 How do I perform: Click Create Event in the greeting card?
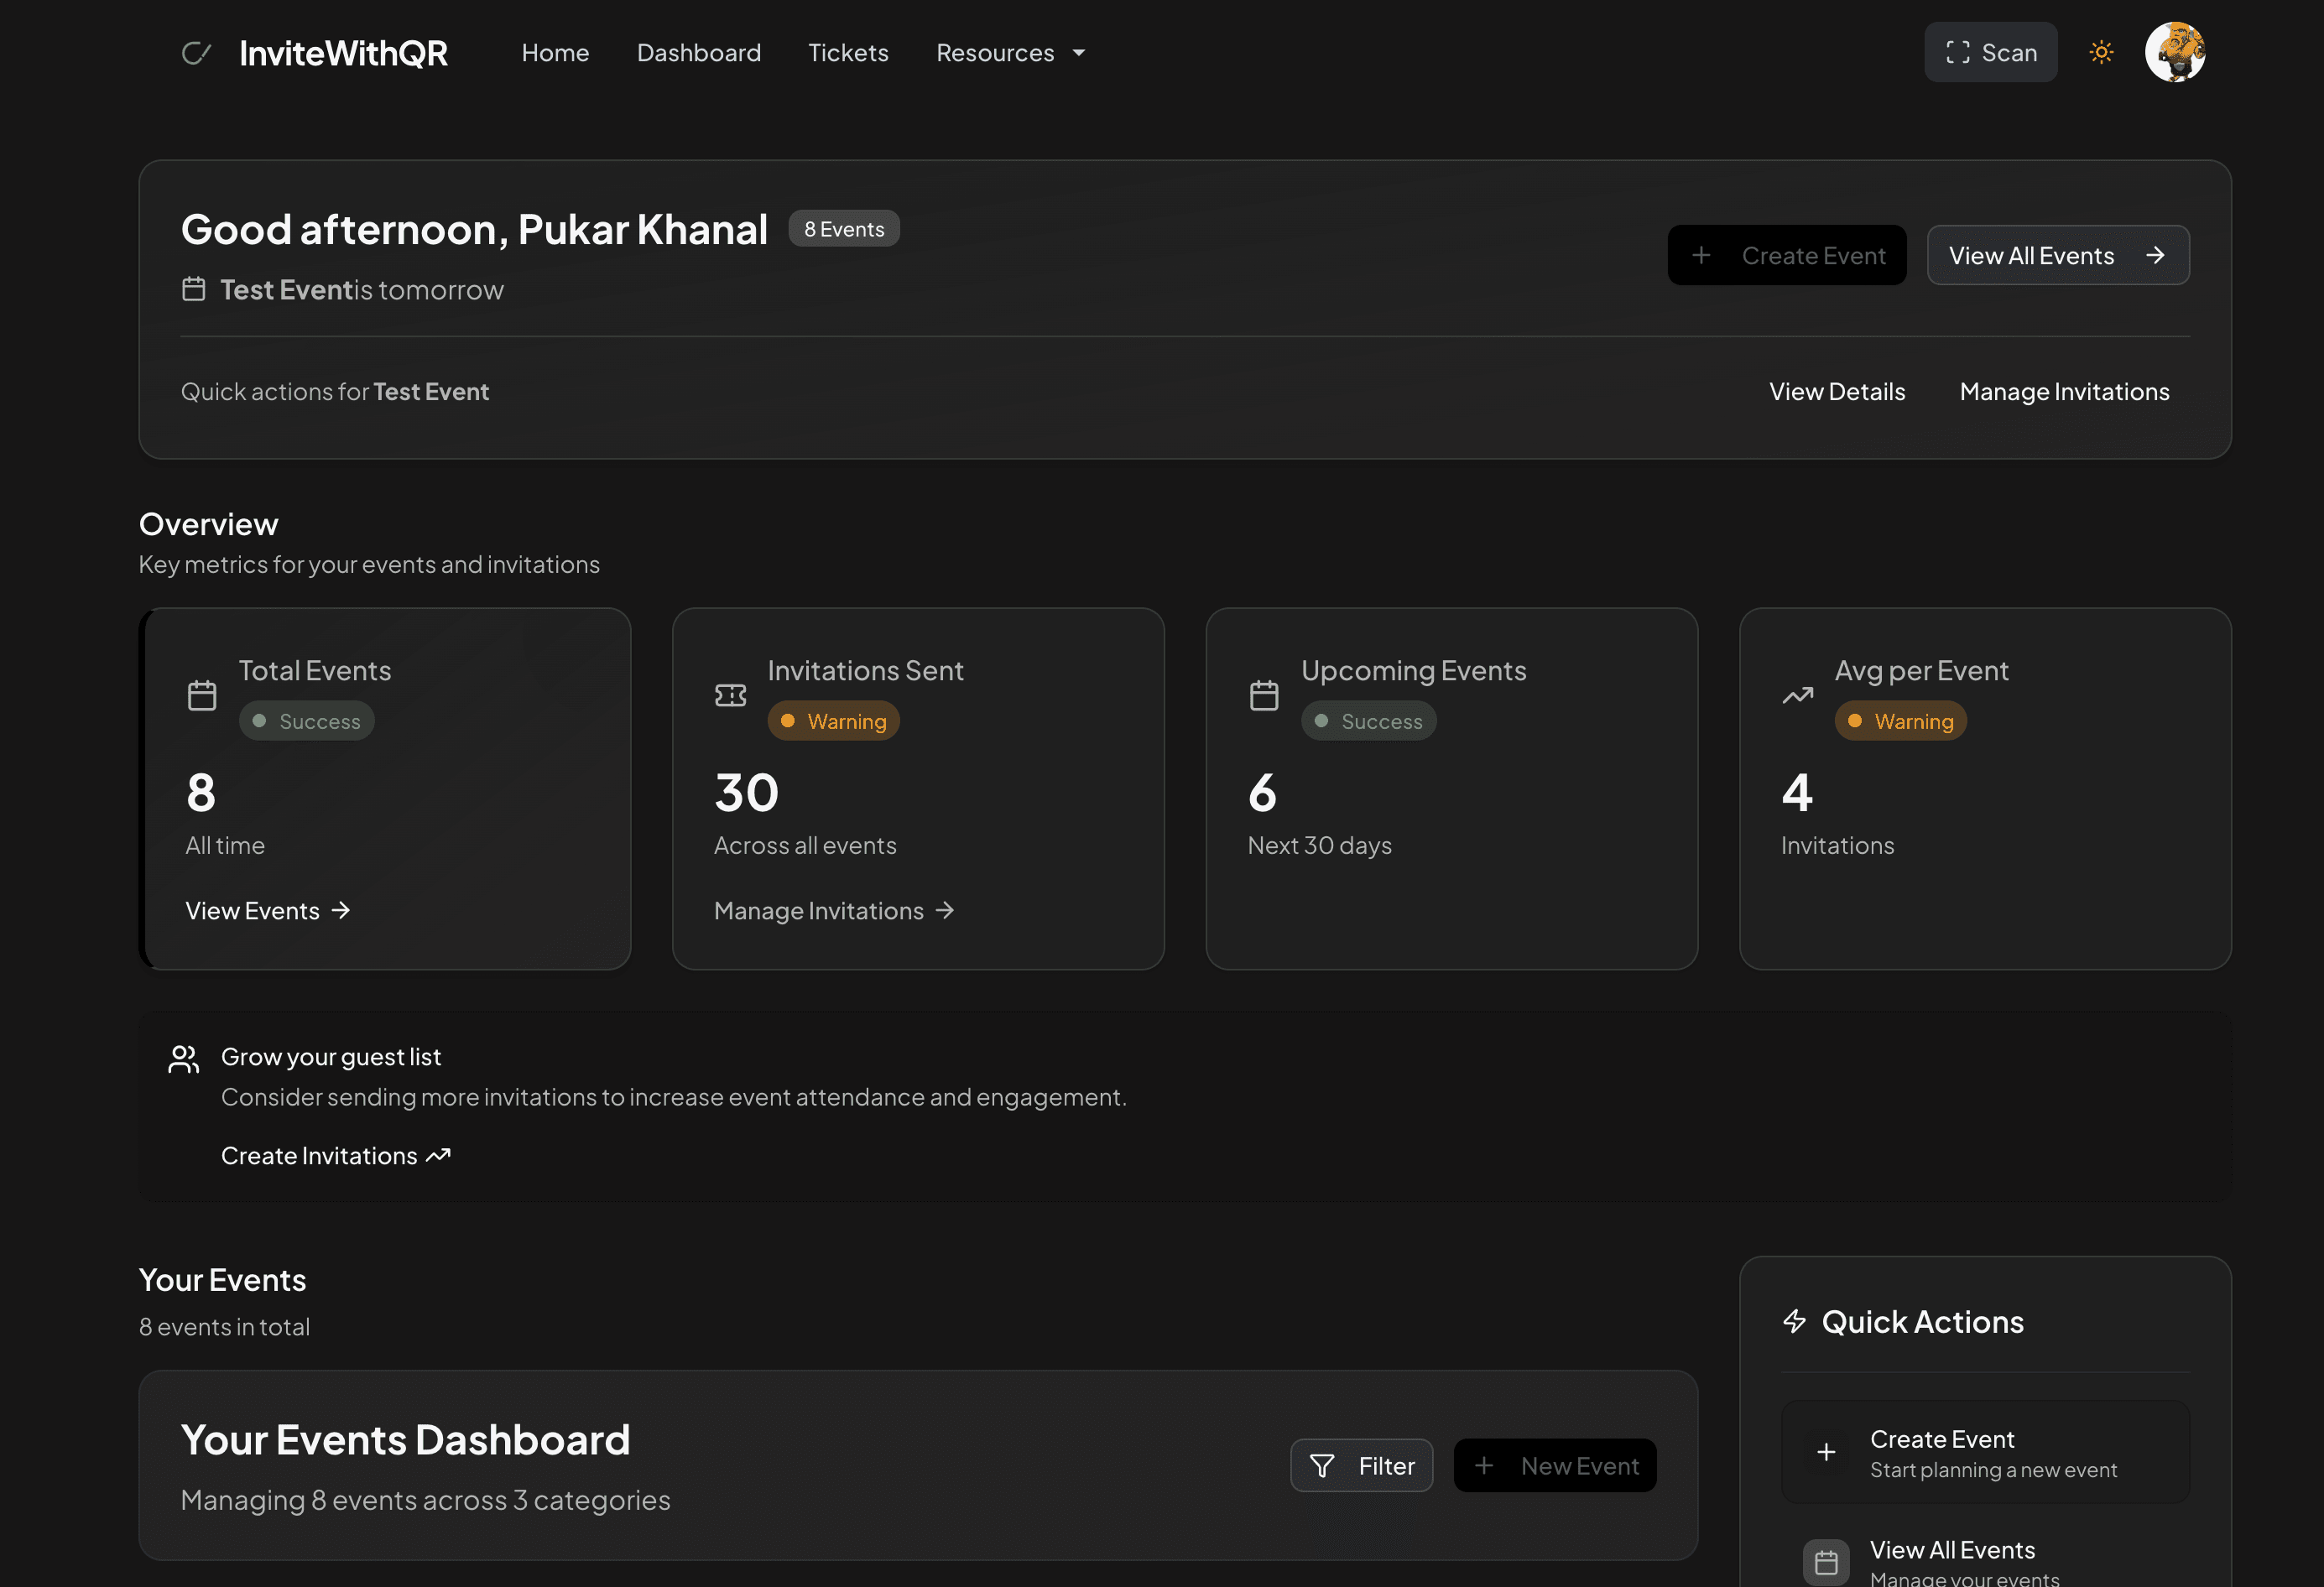pyautogui.click(x=1786, y=255)
